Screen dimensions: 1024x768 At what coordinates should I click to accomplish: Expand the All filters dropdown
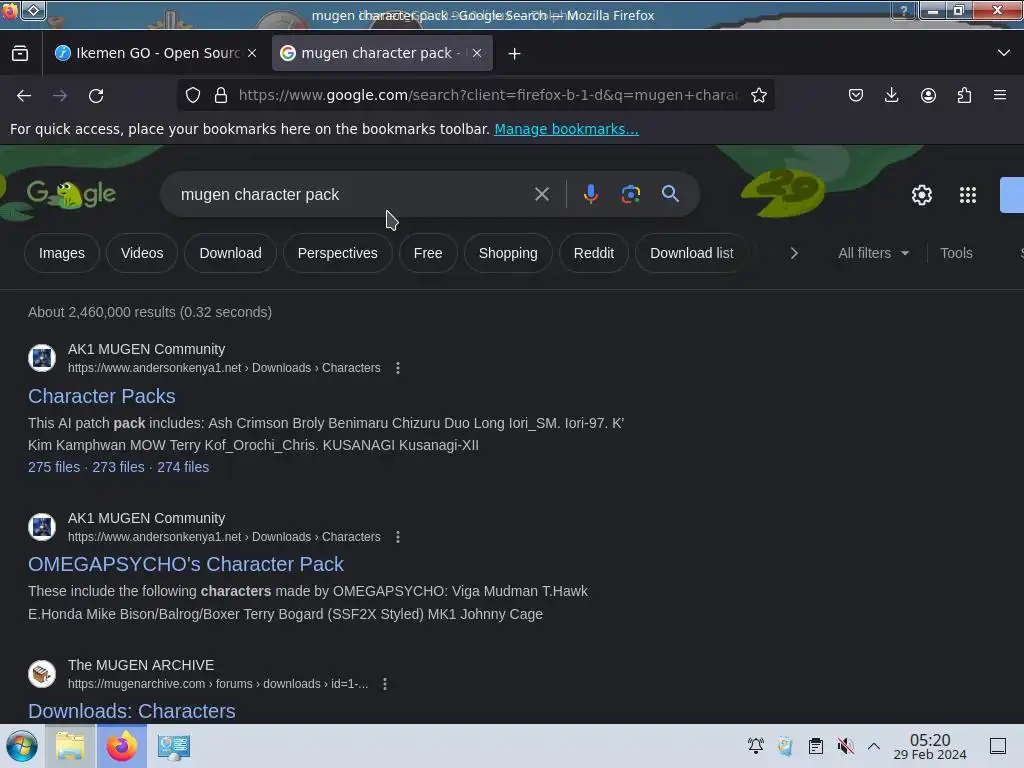pyautogui.click(x=873, y=253)
